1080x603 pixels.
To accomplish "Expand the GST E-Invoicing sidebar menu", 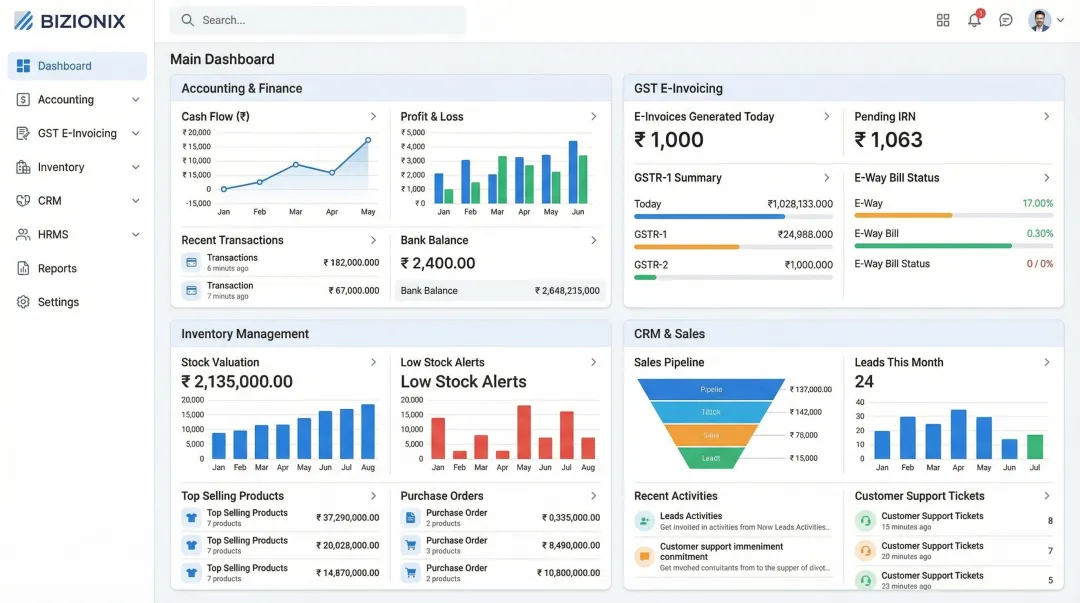I will [x=136, y=134].
